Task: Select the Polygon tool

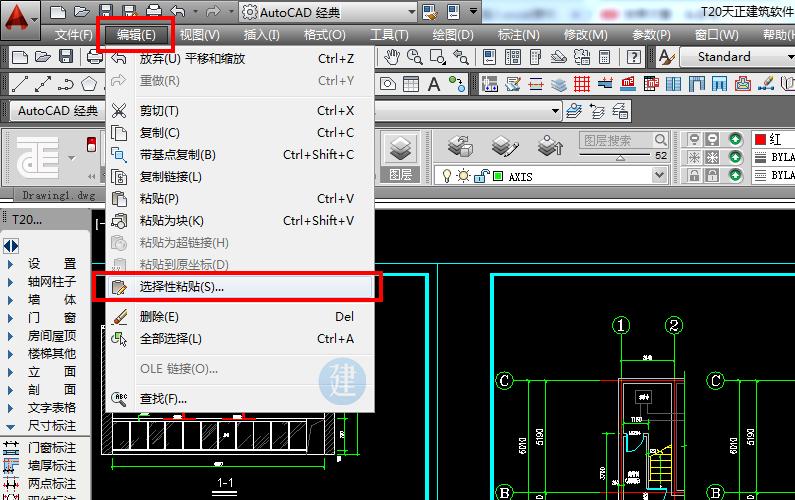Action: tap(89, 84)
